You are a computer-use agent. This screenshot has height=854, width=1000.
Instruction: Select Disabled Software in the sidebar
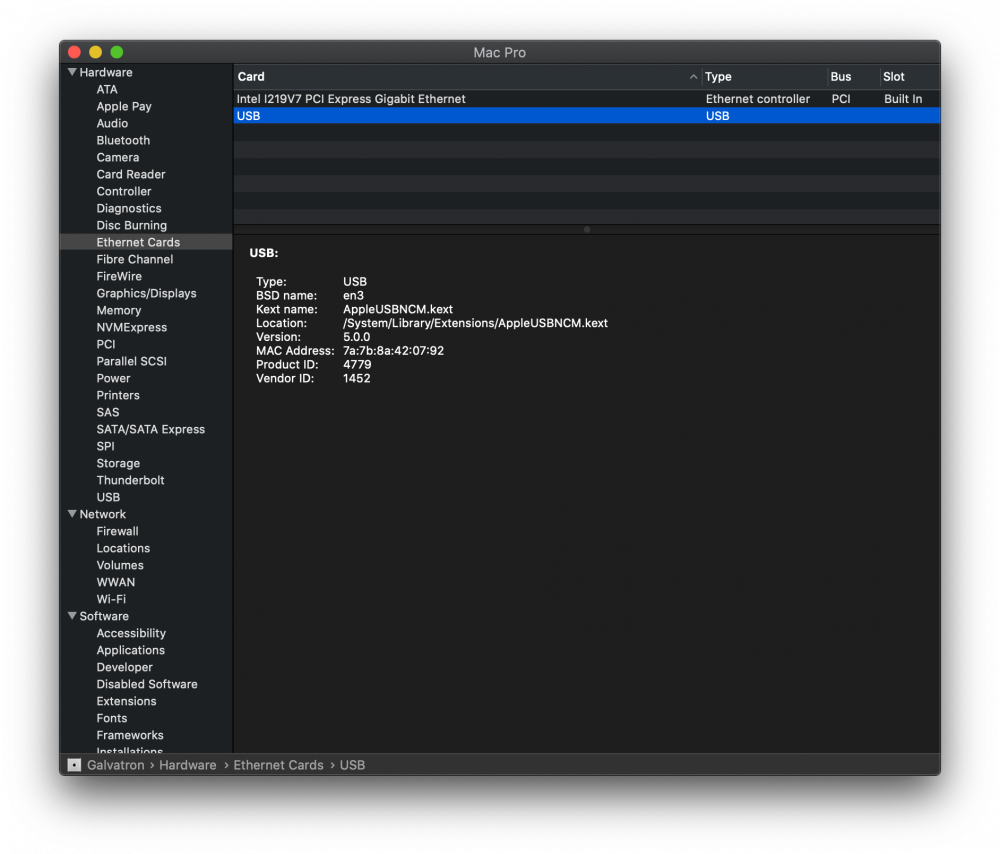pyautogui.click(x=147, y=684)
